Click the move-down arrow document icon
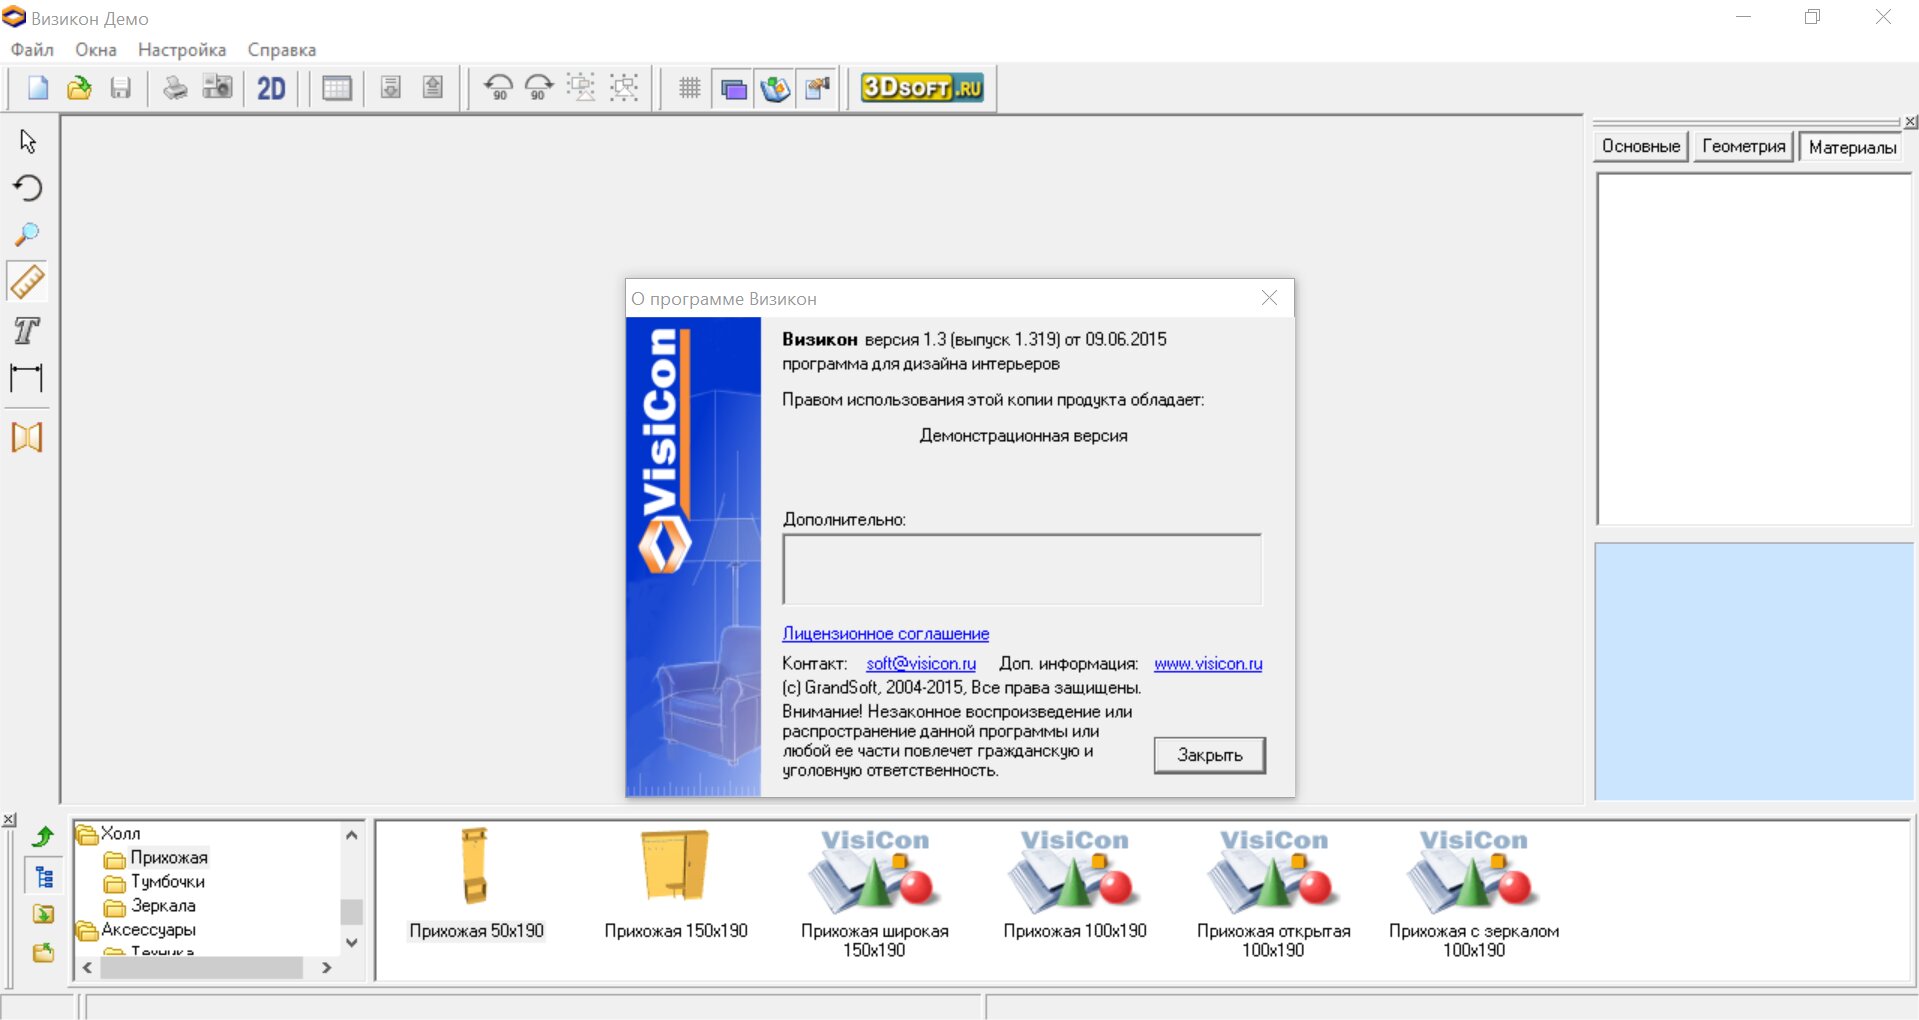Image resolution: width=1919 pixels, height=1020 pixels. click(x=391, y=89)
